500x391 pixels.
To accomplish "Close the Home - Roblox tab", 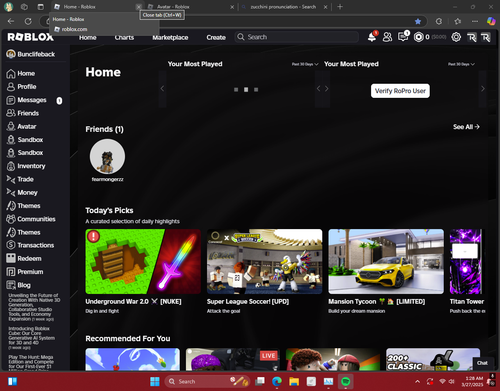I will [x=138, y=7].
